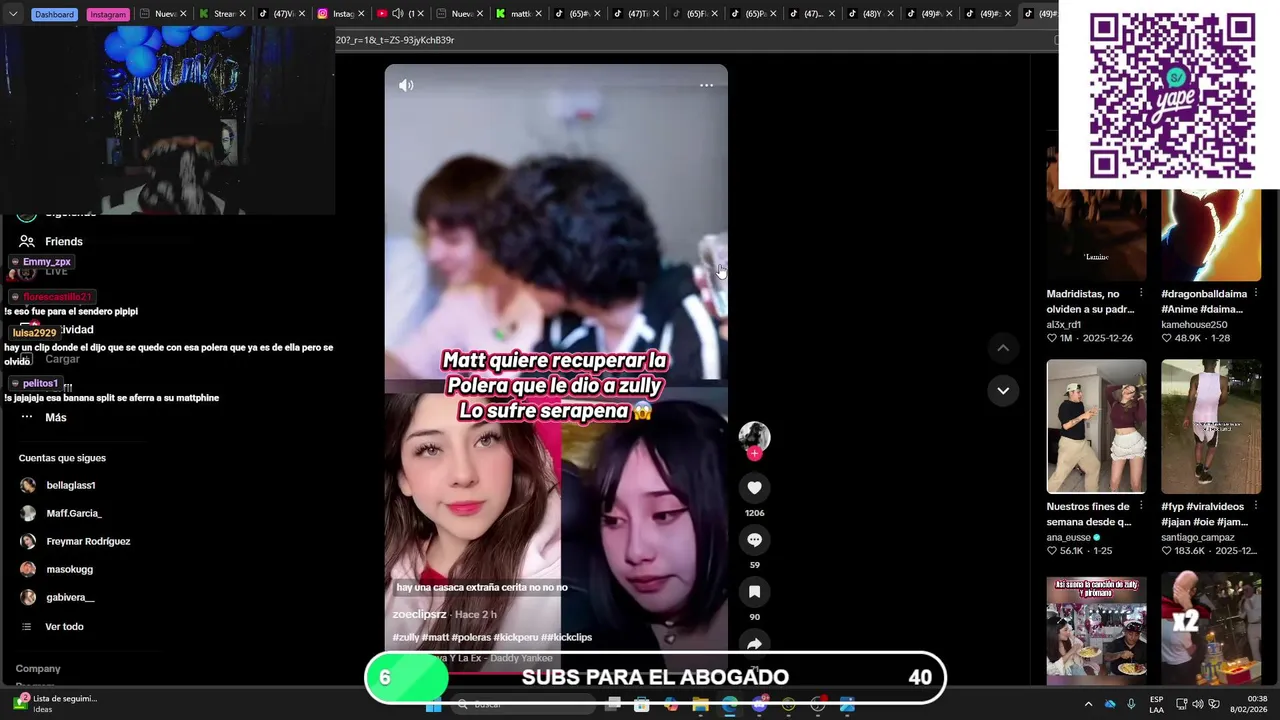The width and height of the screenshot is (1280, 720).
Task: Open masokugg profile avatar
Action: point(28,569)
